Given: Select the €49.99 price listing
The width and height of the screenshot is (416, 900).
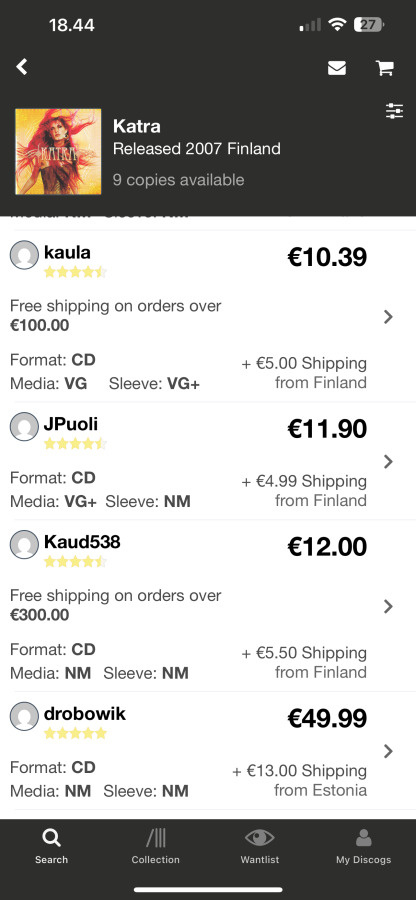Looking at the screenshot, I should [x=327, y=718].
